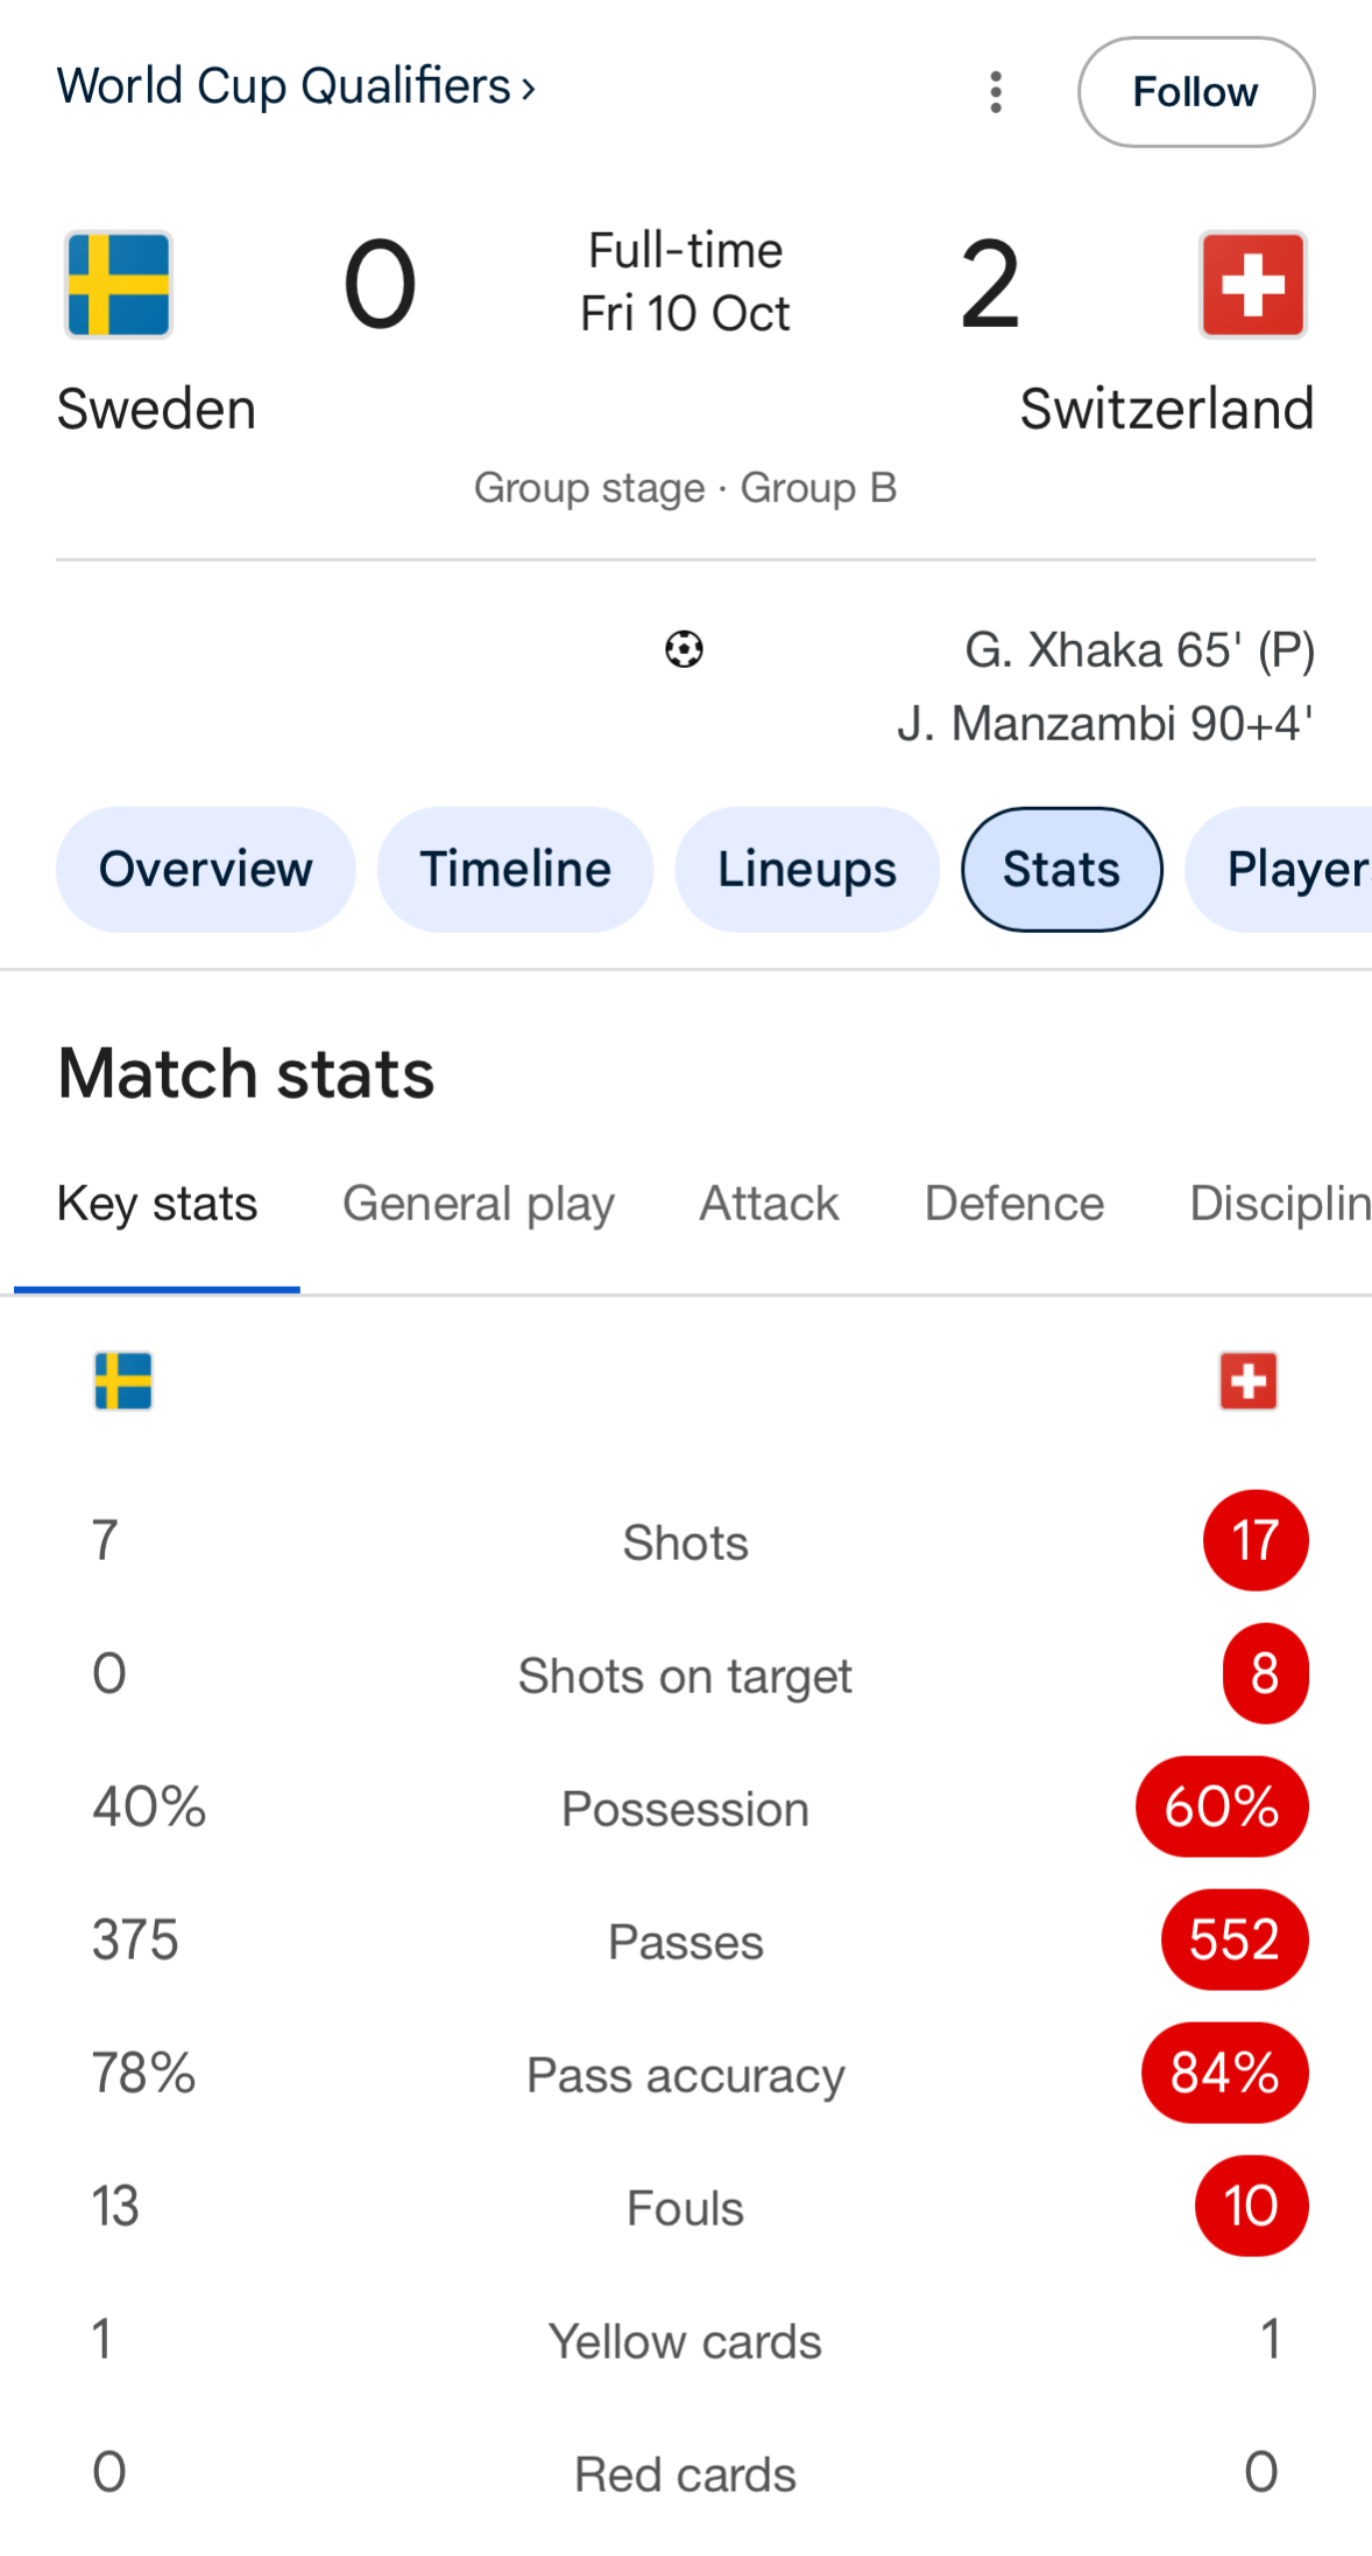This screenshot has width=1372, height=2556.
Task: Open the three-dot more options menu
Action: pos(995,92)
